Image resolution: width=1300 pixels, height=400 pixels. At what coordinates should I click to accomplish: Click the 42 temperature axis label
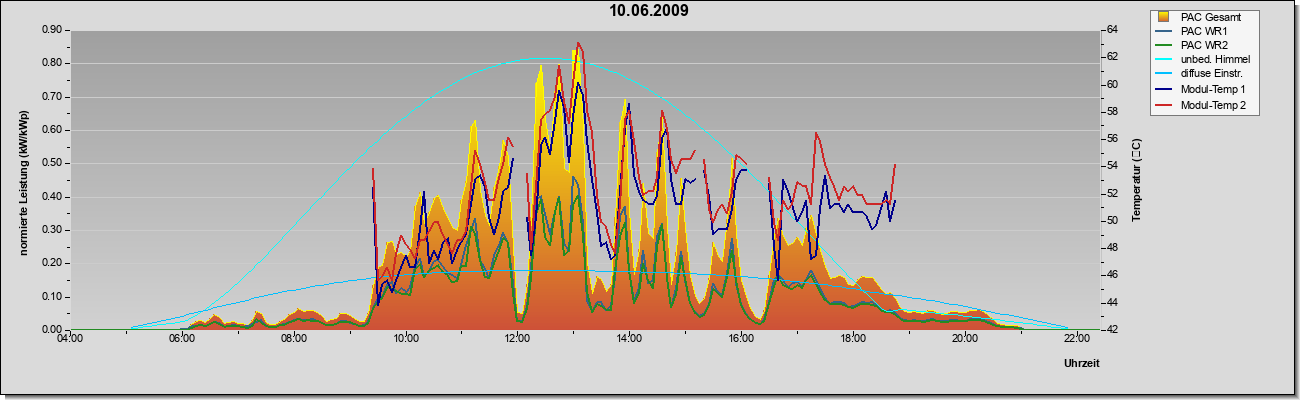1111,329
